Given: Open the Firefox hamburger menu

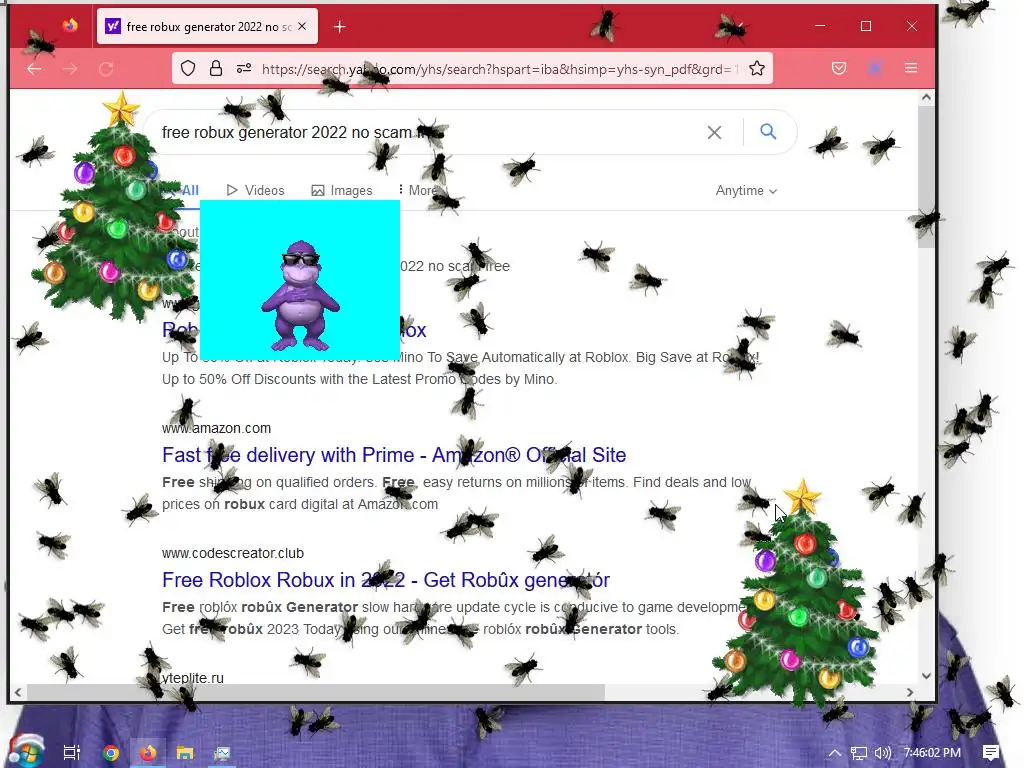Looking at the screenshot, I should (x=911, y=69).
